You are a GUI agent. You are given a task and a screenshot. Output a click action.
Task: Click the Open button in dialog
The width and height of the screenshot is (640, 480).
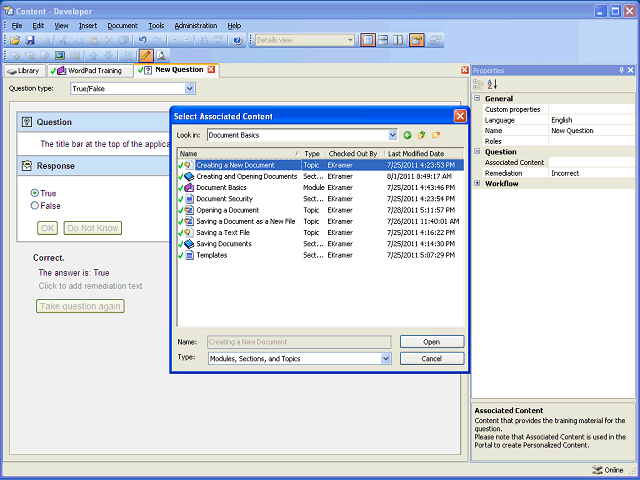click(432, 342)
